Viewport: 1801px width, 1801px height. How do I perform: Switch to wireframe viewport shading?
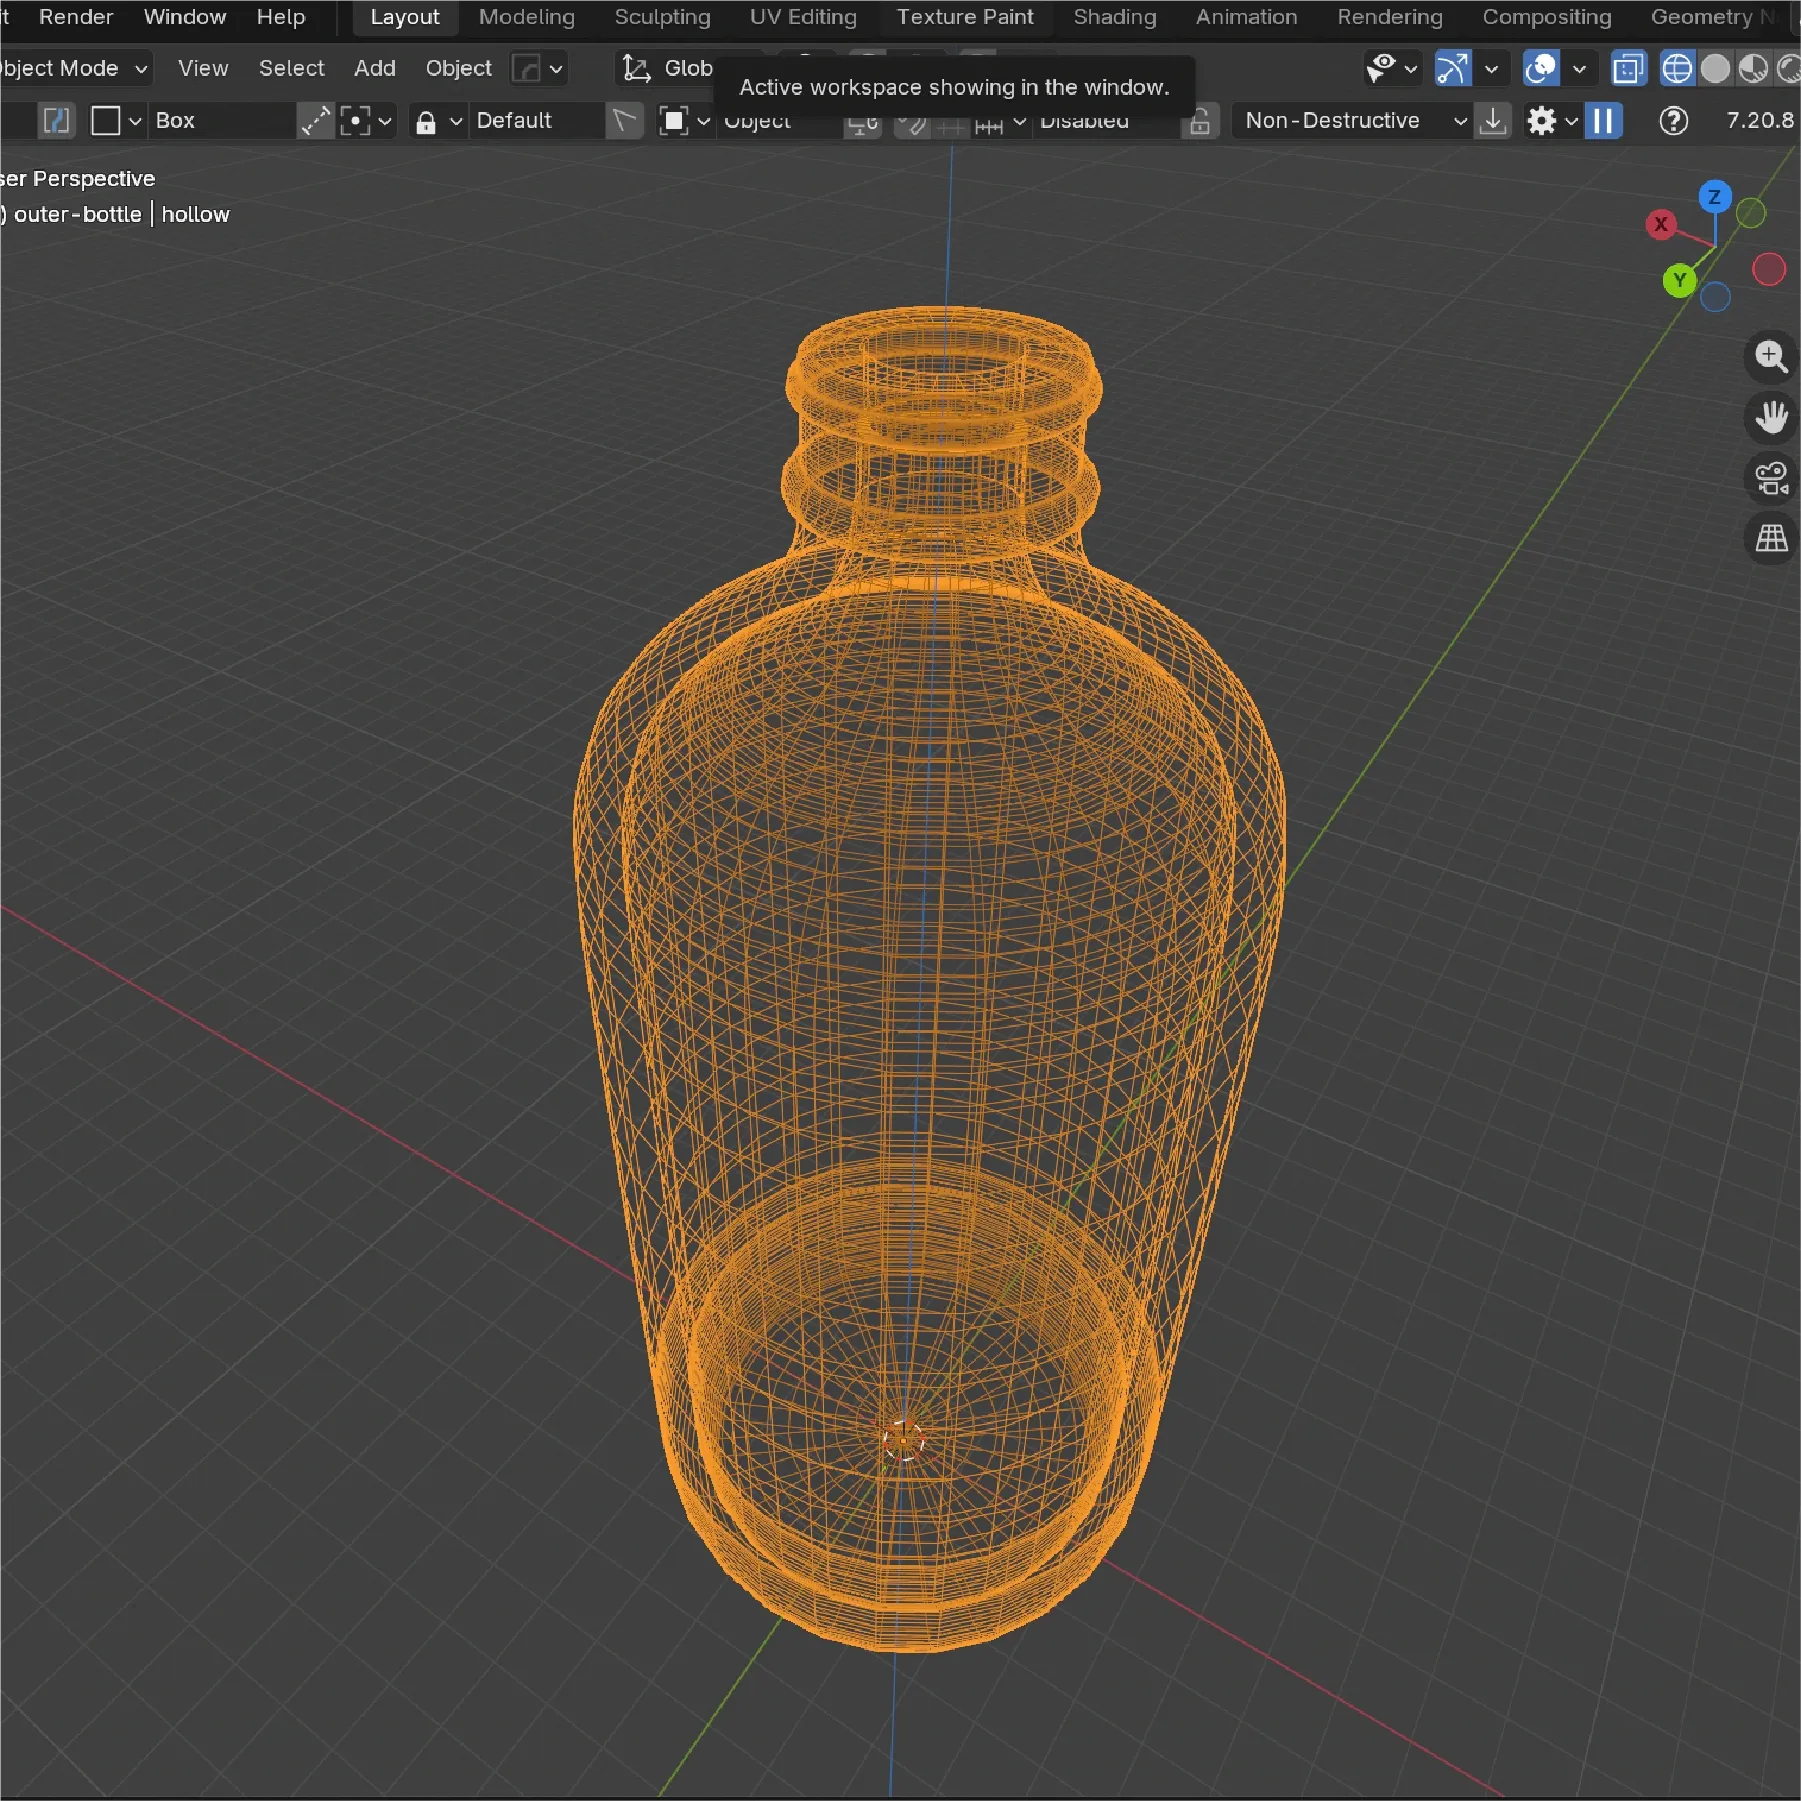[x=1679, y=68]
